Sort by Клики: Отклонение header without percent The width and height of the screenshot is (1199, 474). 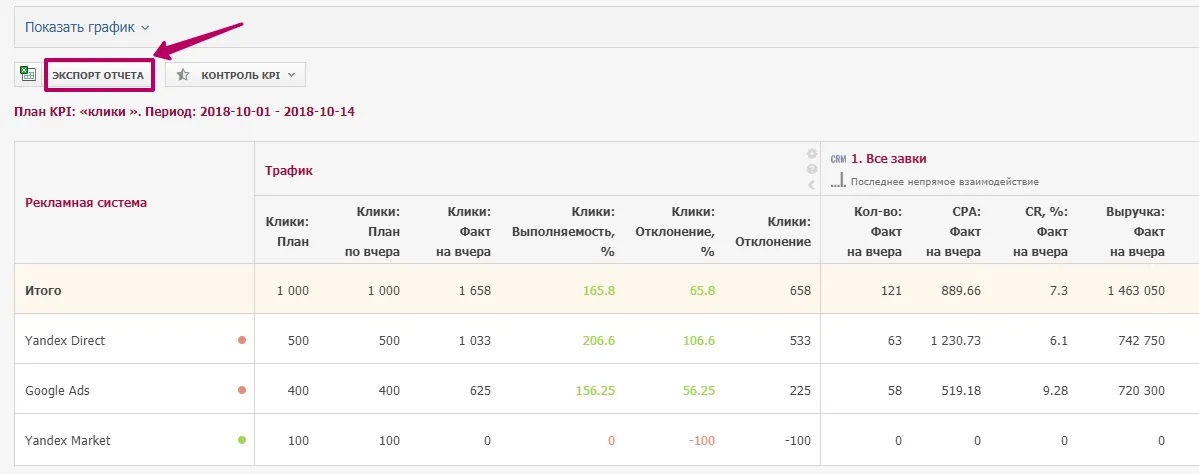click(772, 232)
